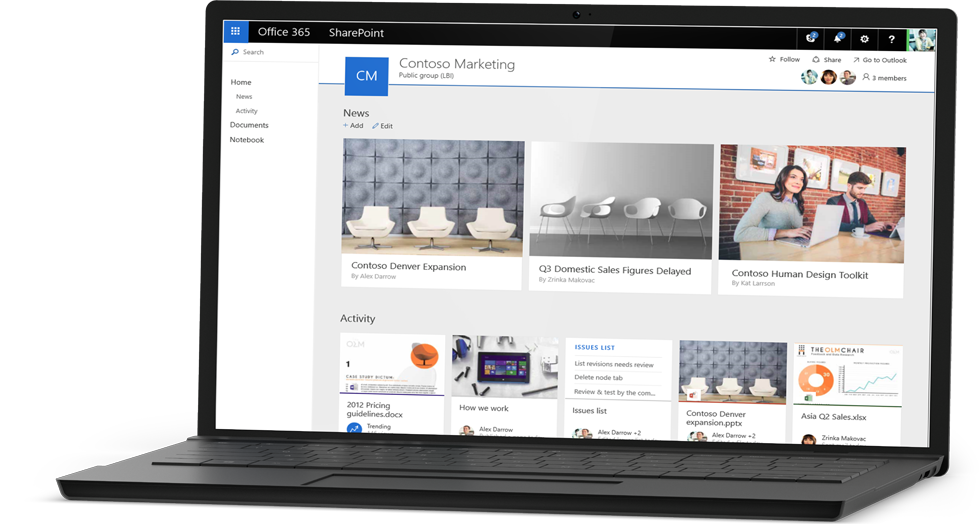Image resolution: width=979 pixels, height=524 pixels.
Task: Click the ISSUES LIST card heading
Action: coord(594,347)
